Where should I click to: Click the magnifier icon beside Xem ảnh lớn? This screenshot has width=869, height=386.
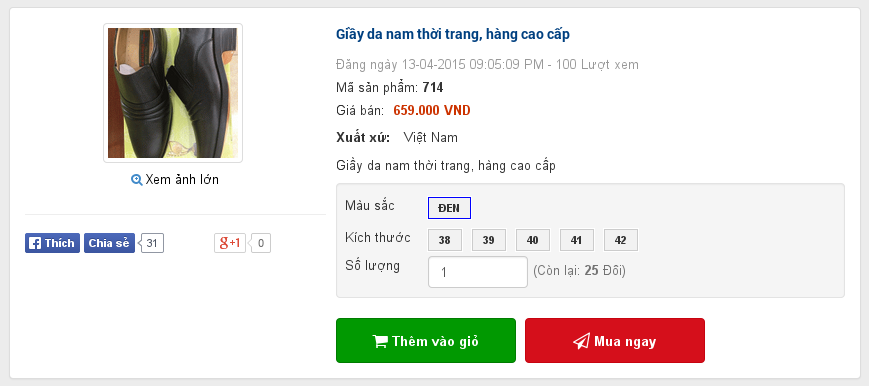[136, 180]
